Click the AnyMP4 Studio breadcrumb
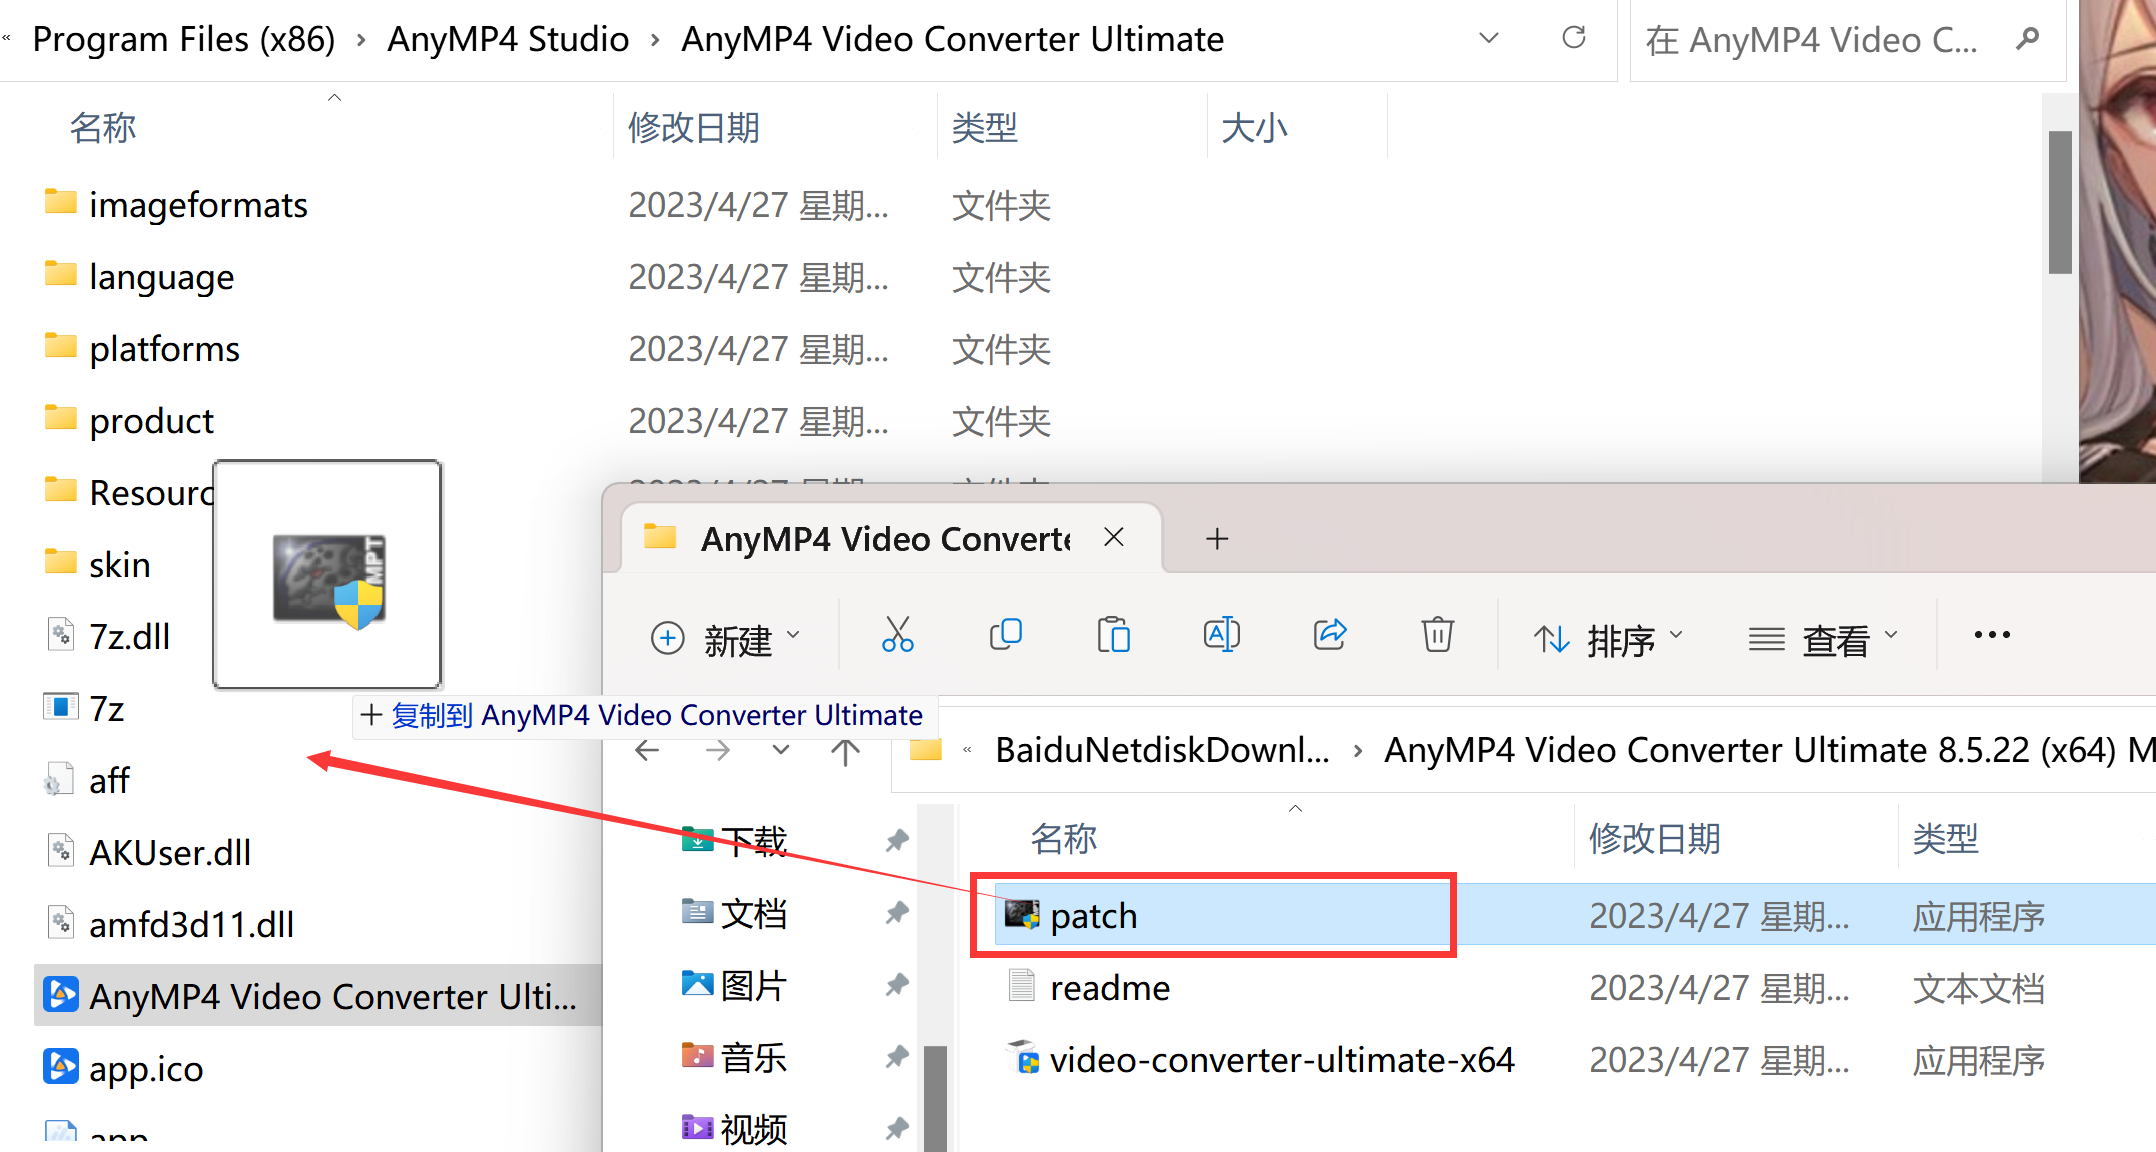The image size is (2156, 1152). point(508,39)
